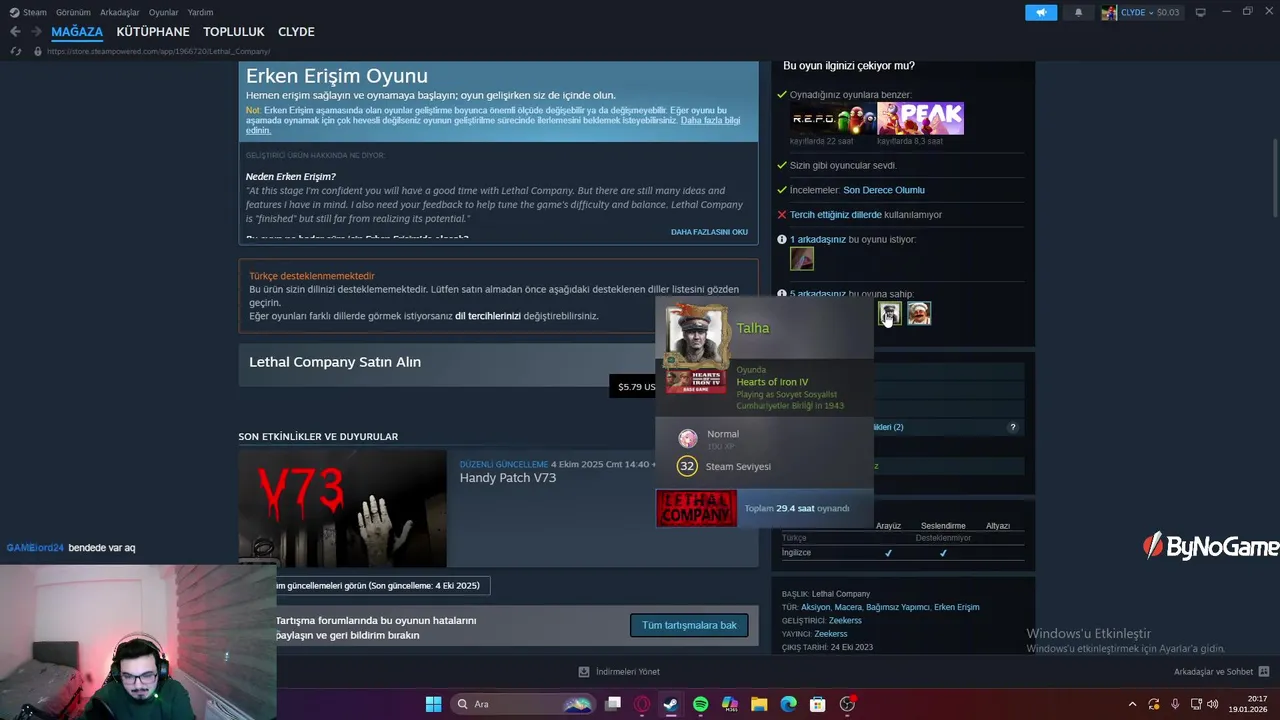Open the Steam menu
This screenshot has height=720, width=1280.
28,12
